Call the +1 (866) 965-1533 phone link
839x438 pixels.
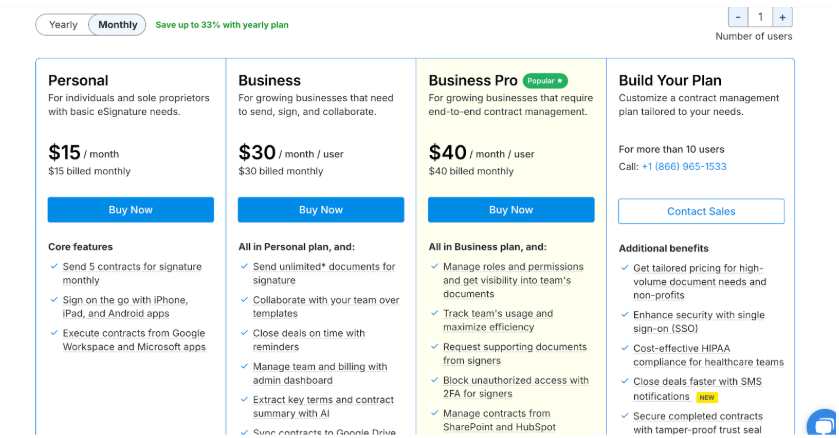pyautogui.click(x=684, y=167)
